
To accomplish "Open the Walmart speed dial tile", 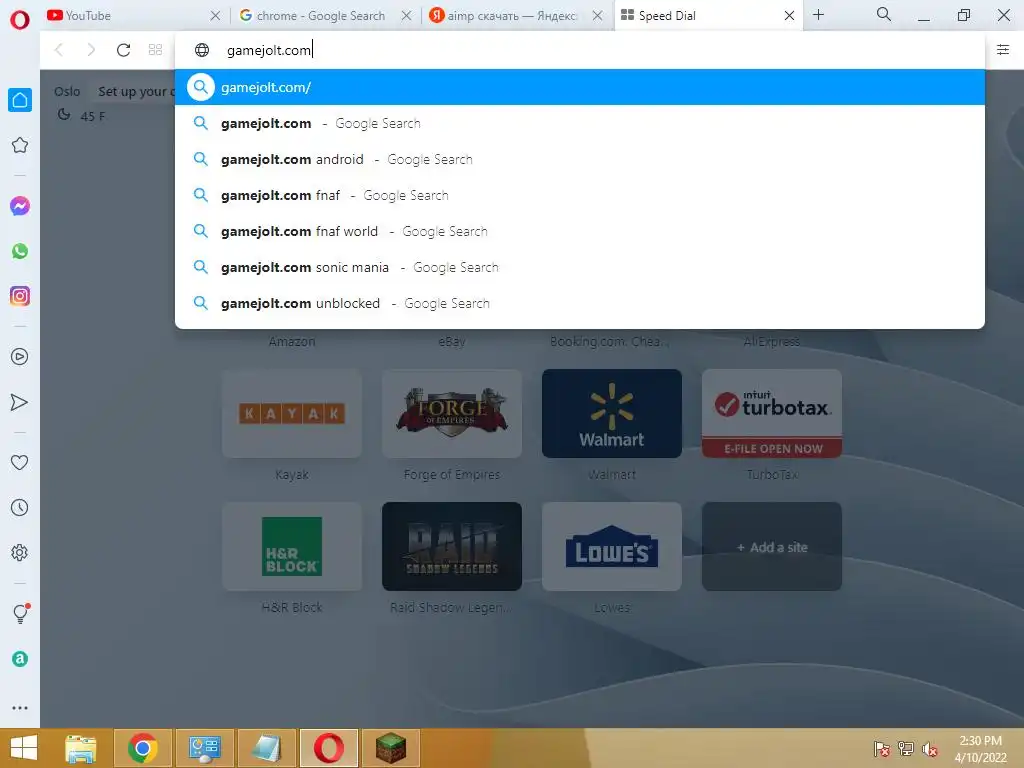I will 612,413.
